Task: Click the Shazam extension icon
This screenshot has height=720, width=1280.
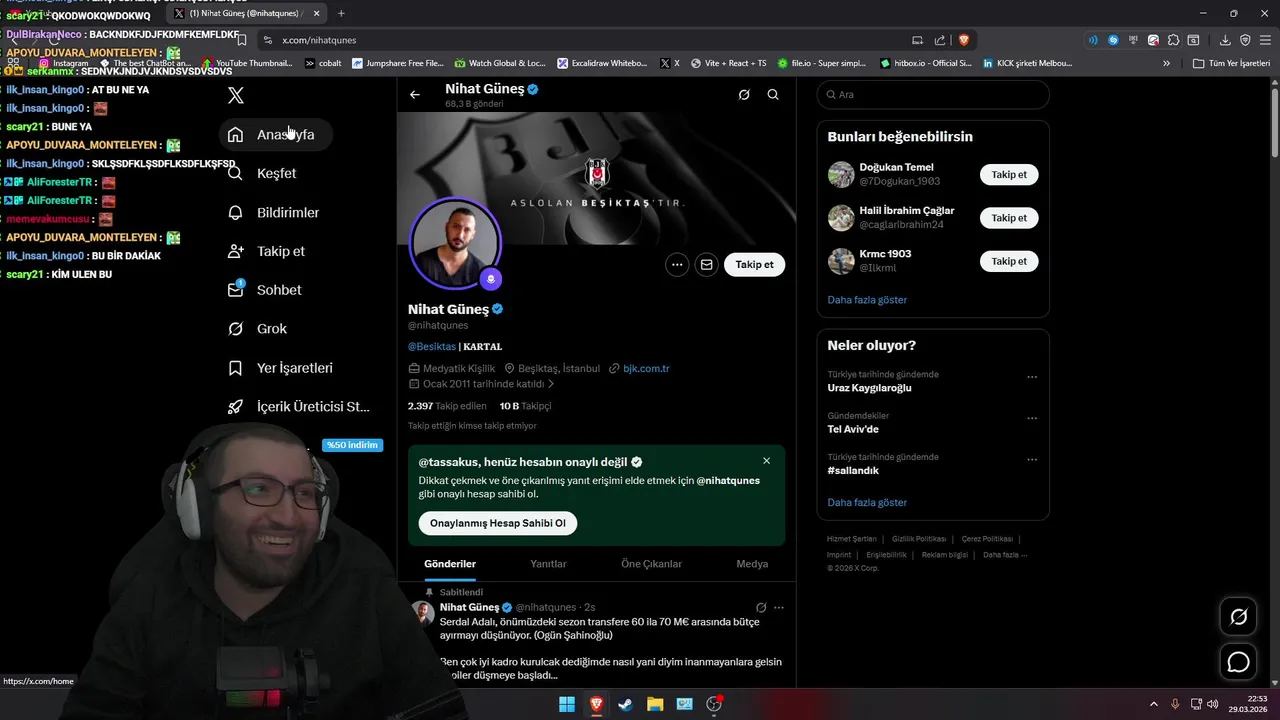Action: click(x=1113, y=40)
